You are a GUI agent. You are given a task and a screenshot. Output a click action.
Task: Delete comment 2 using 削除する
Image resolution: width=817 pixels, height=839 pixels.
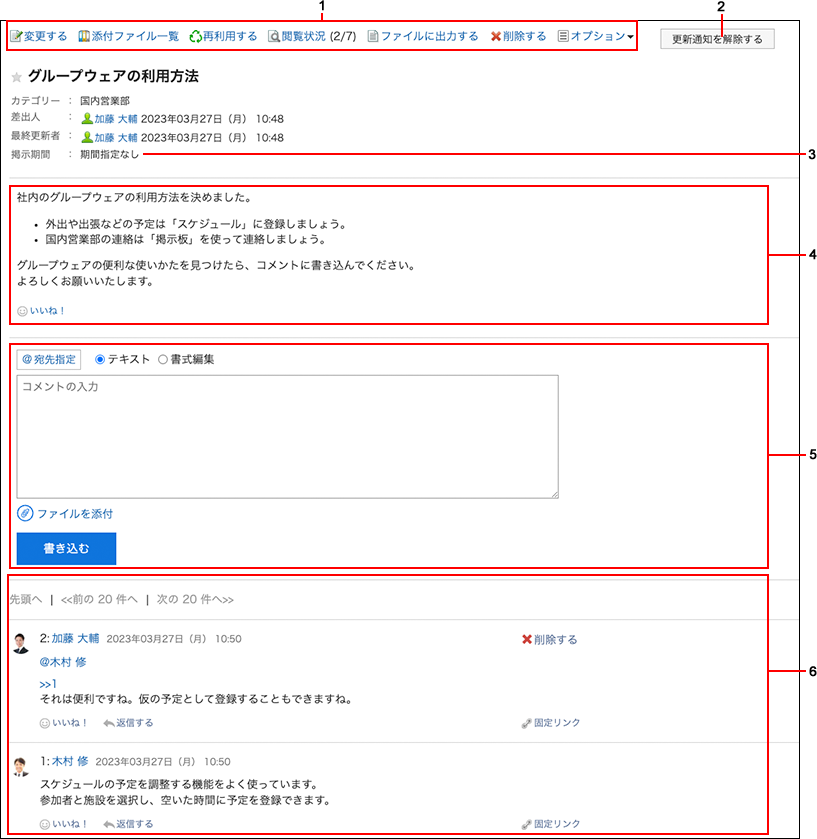click(549, 640)
